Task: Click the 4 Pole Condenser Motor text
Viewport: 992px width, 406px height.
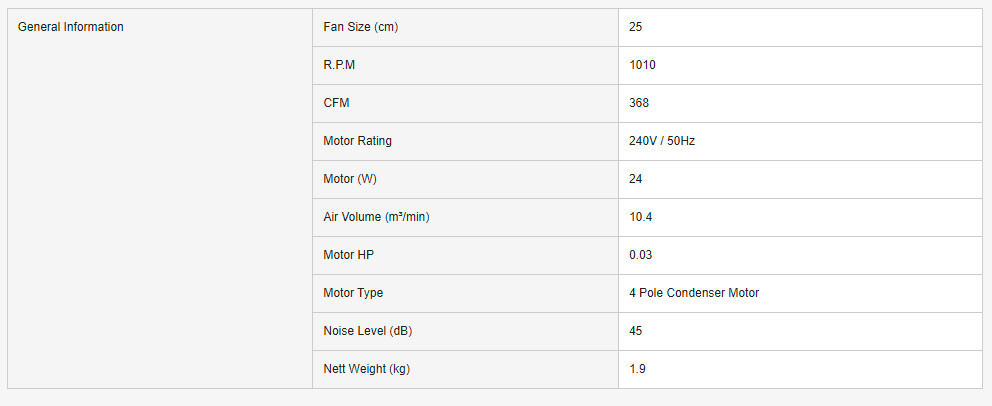Action: click(694, 293)
